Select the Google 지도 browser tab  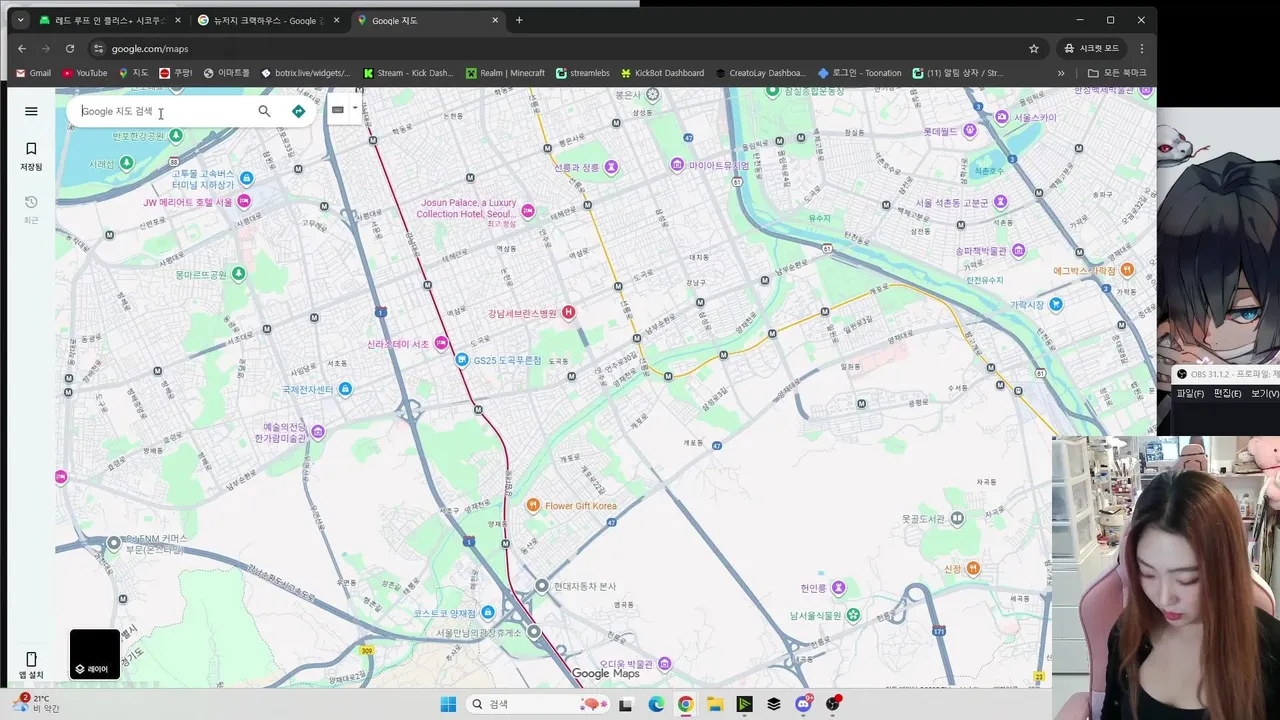click(427, 20)
